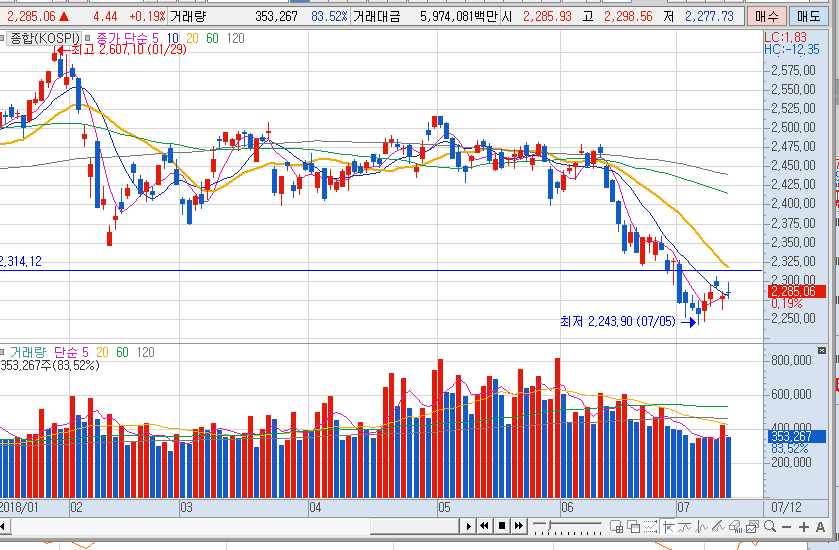Click the rewind double-arrow chart control

click(485, 526)
